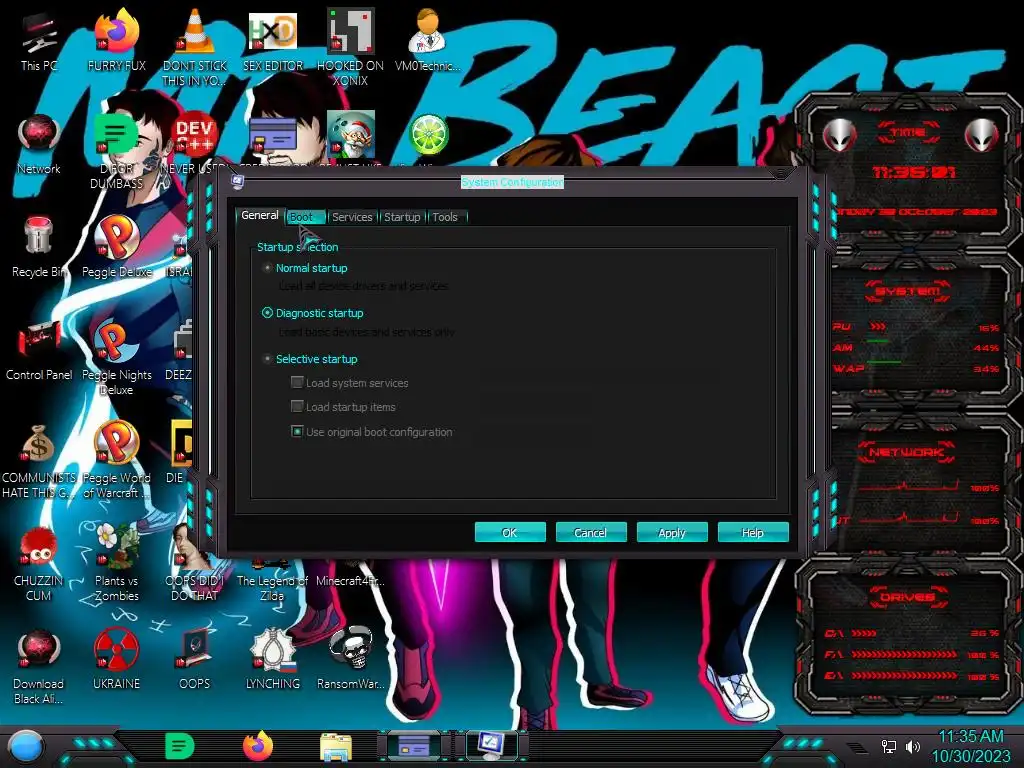Image resolution: width=1024 pixels, height=768 pixels.
Task: Switch to the General tab
Action: click(x=259, y=216)
